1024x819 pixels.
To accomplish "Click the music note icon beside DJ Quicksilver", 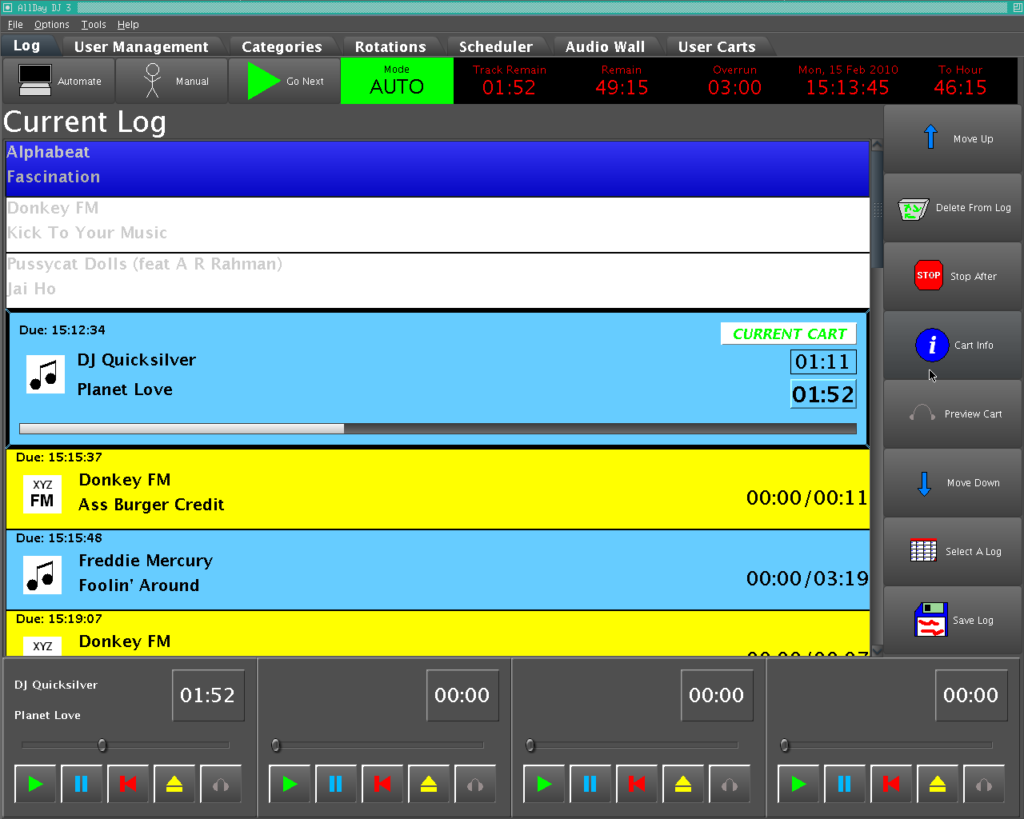I will [45, 374].
